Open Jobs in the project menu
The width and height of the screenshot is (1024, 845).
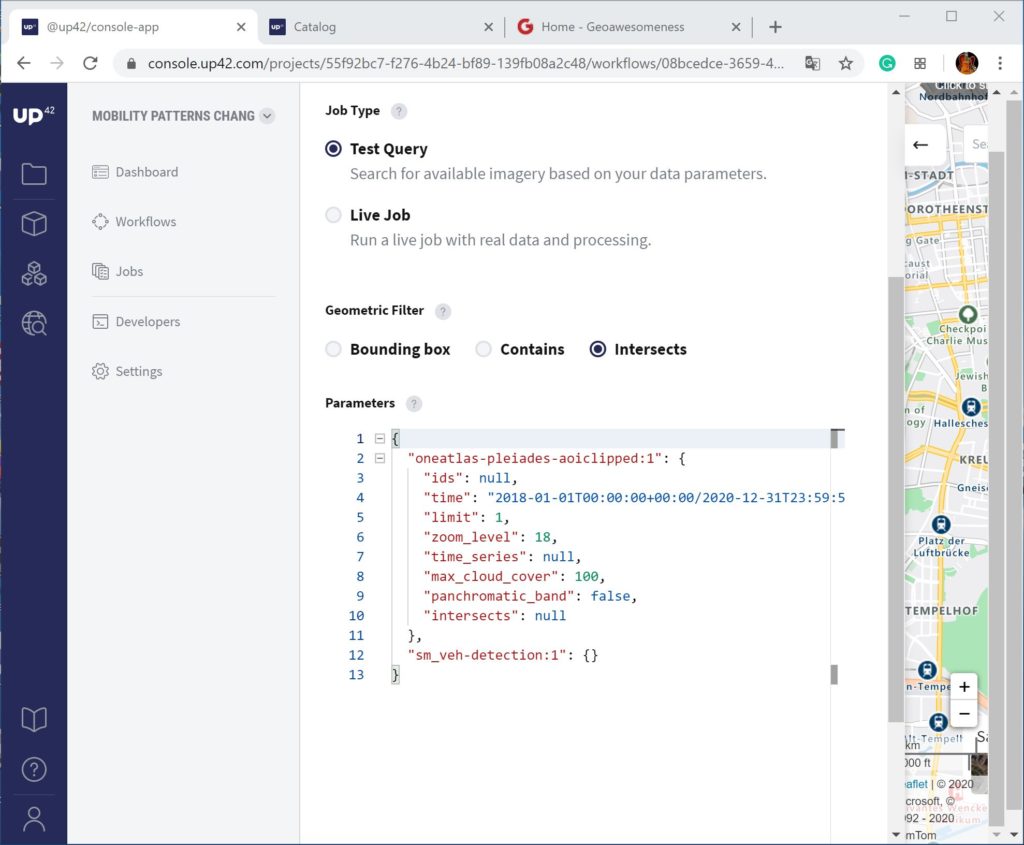pyautogui.click(x=118, y=271)
